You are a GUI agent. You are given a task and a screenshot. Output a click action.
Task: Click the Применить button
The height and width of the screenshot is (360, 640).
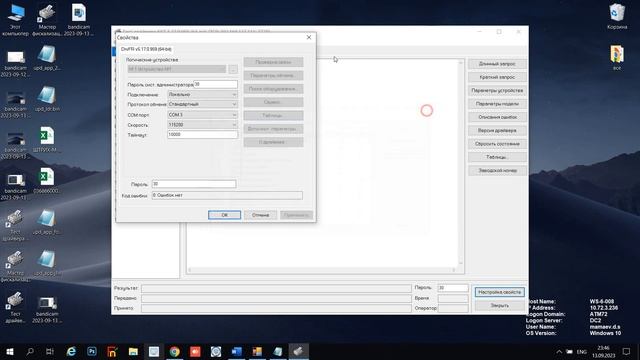(x=296, y=215)
